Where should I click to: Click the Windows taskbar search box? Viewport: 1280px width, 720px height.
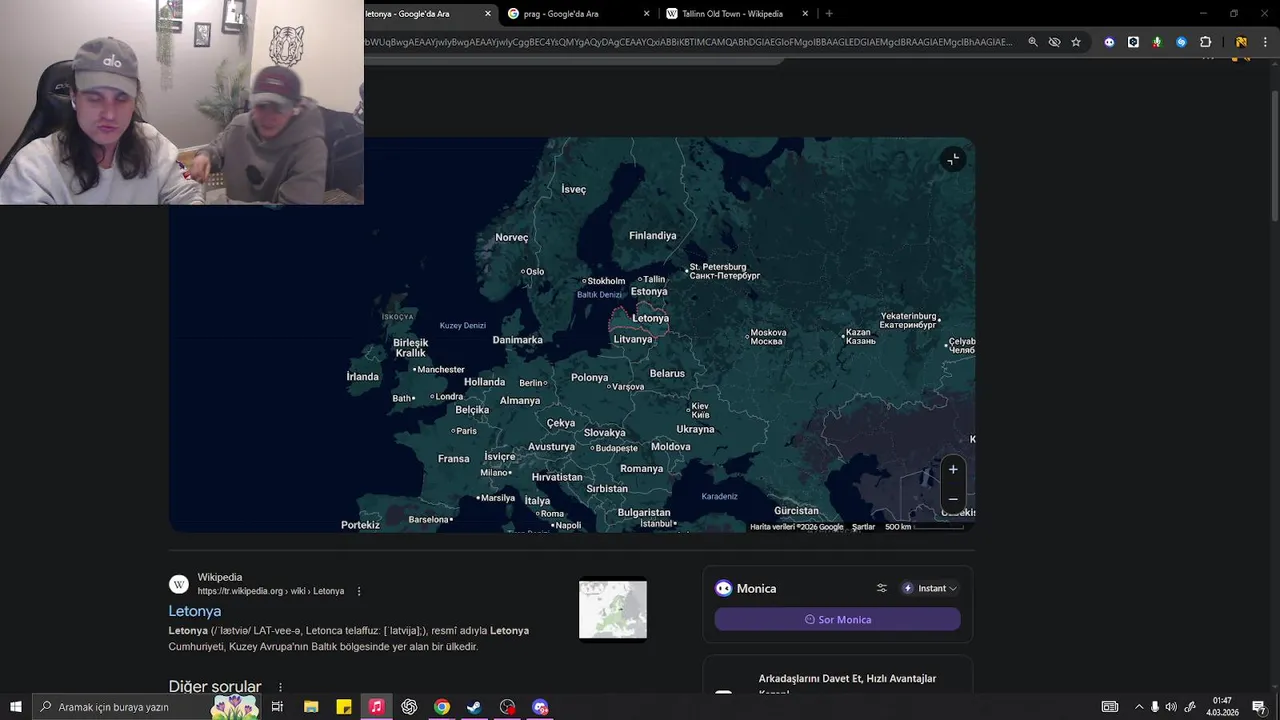click(146, 707)
